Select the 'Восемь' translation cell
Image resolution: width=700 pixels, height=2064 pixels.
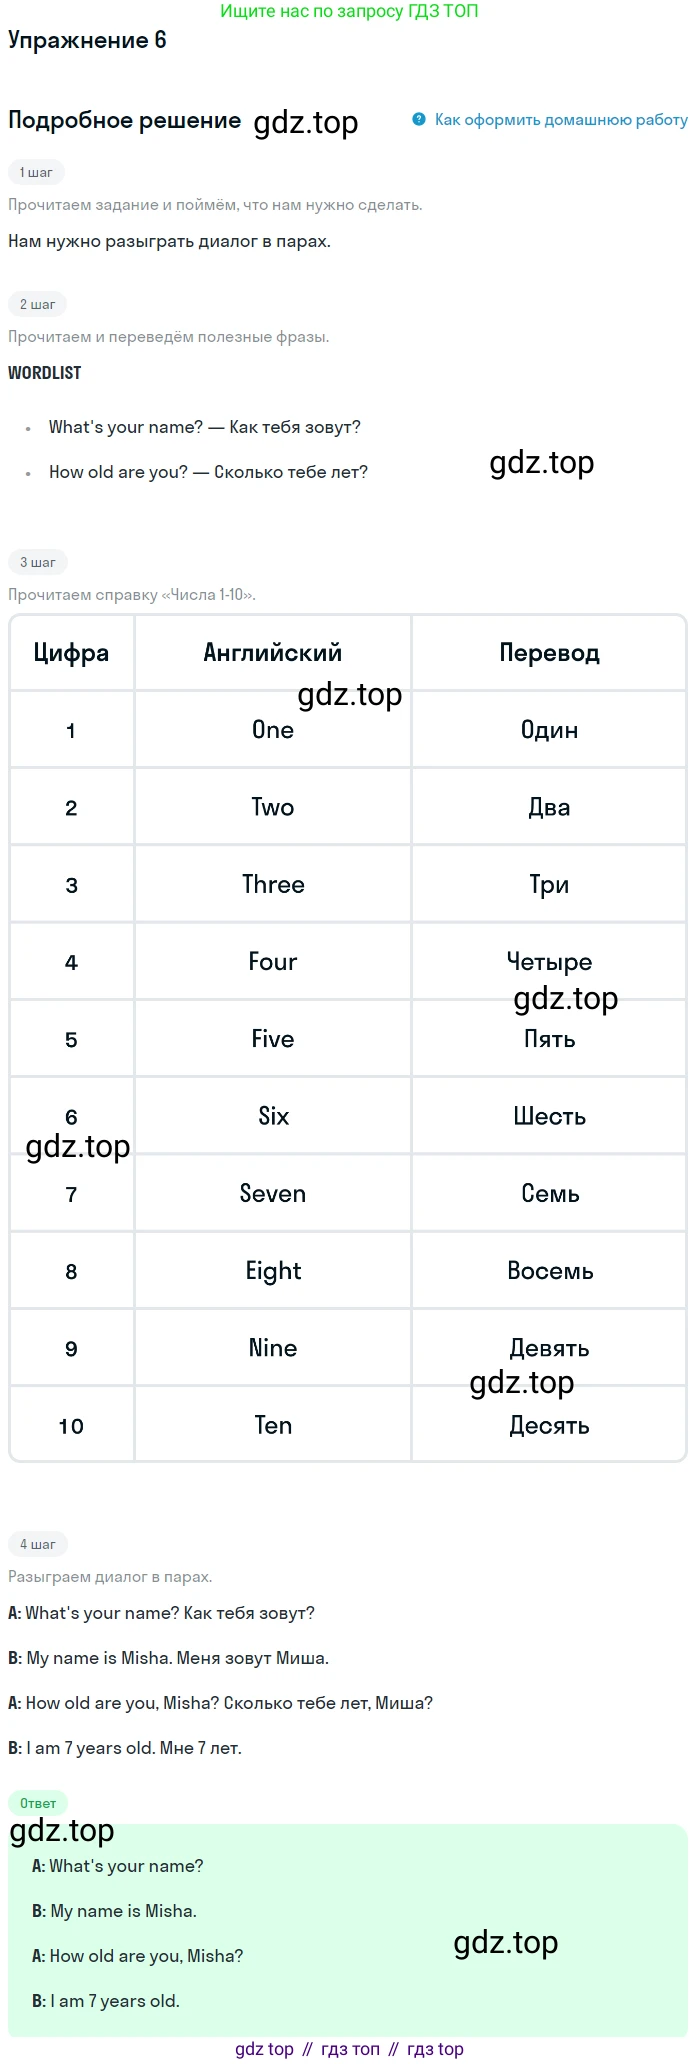549,1271
